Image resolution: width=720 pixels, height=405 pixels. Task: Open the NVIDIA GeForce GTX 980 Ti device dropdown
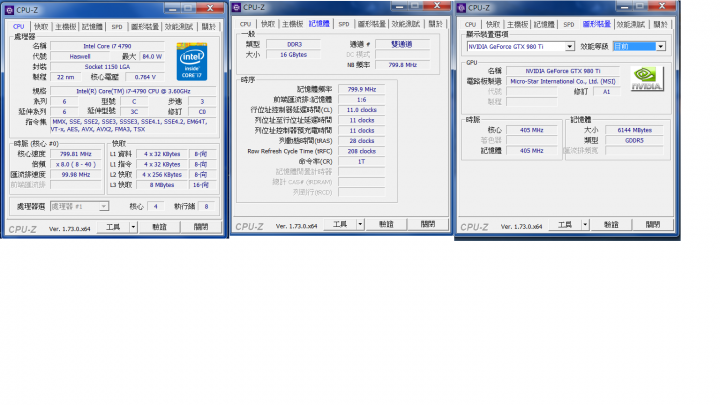click(x=569, y=46)
